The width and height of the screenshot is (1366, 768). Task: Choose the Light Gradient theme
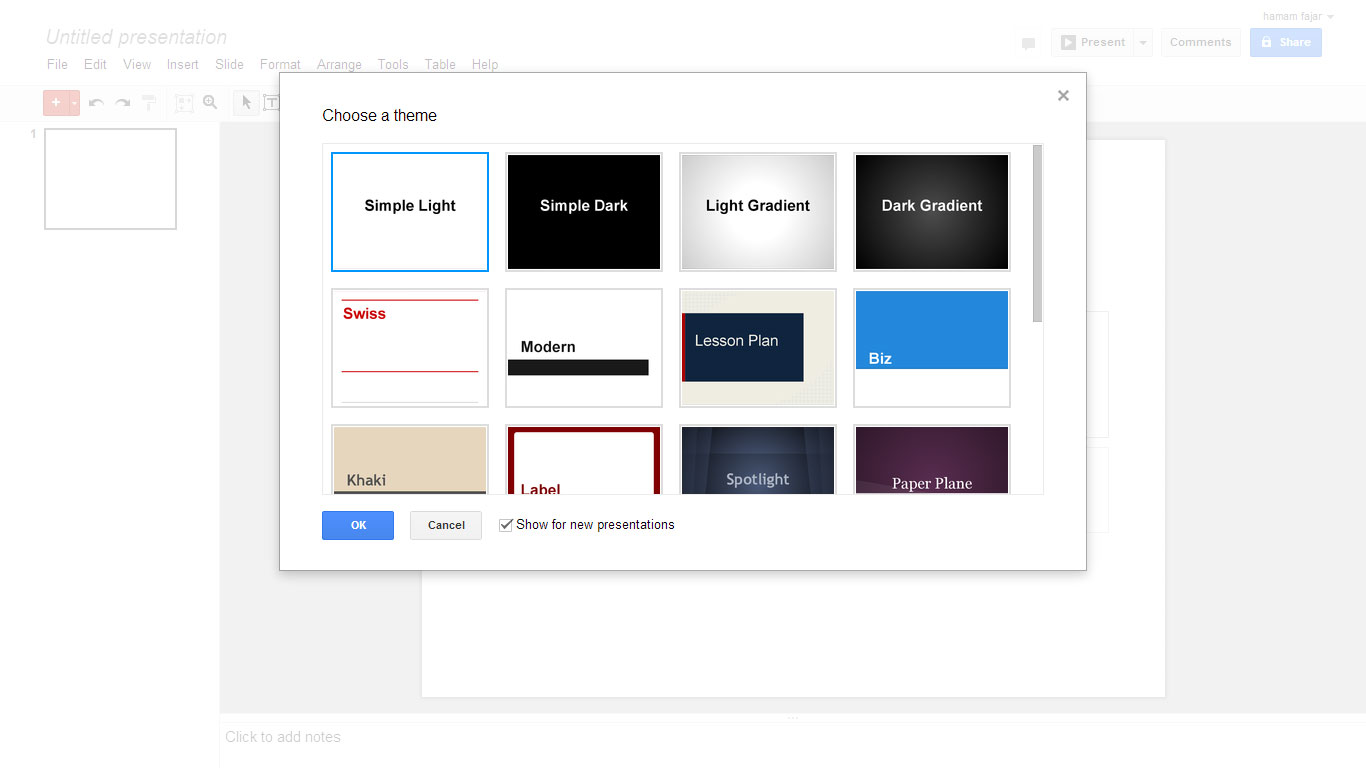tap(758, 212)
